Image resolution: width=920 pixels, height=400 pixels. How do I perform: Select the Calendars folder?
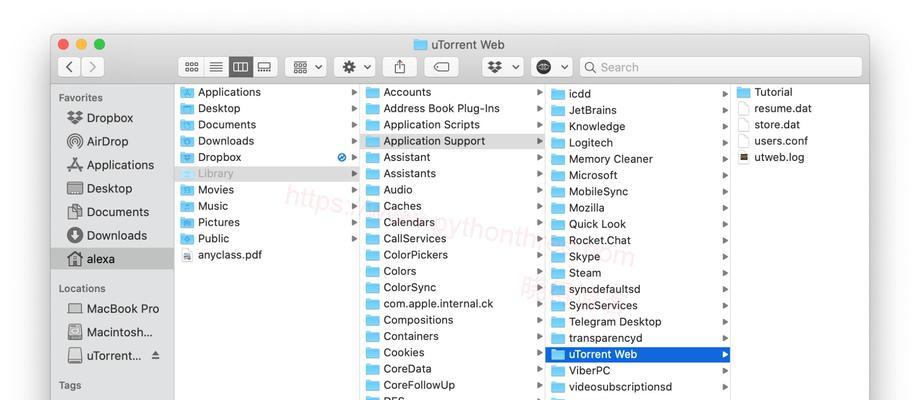coord(453,222)
